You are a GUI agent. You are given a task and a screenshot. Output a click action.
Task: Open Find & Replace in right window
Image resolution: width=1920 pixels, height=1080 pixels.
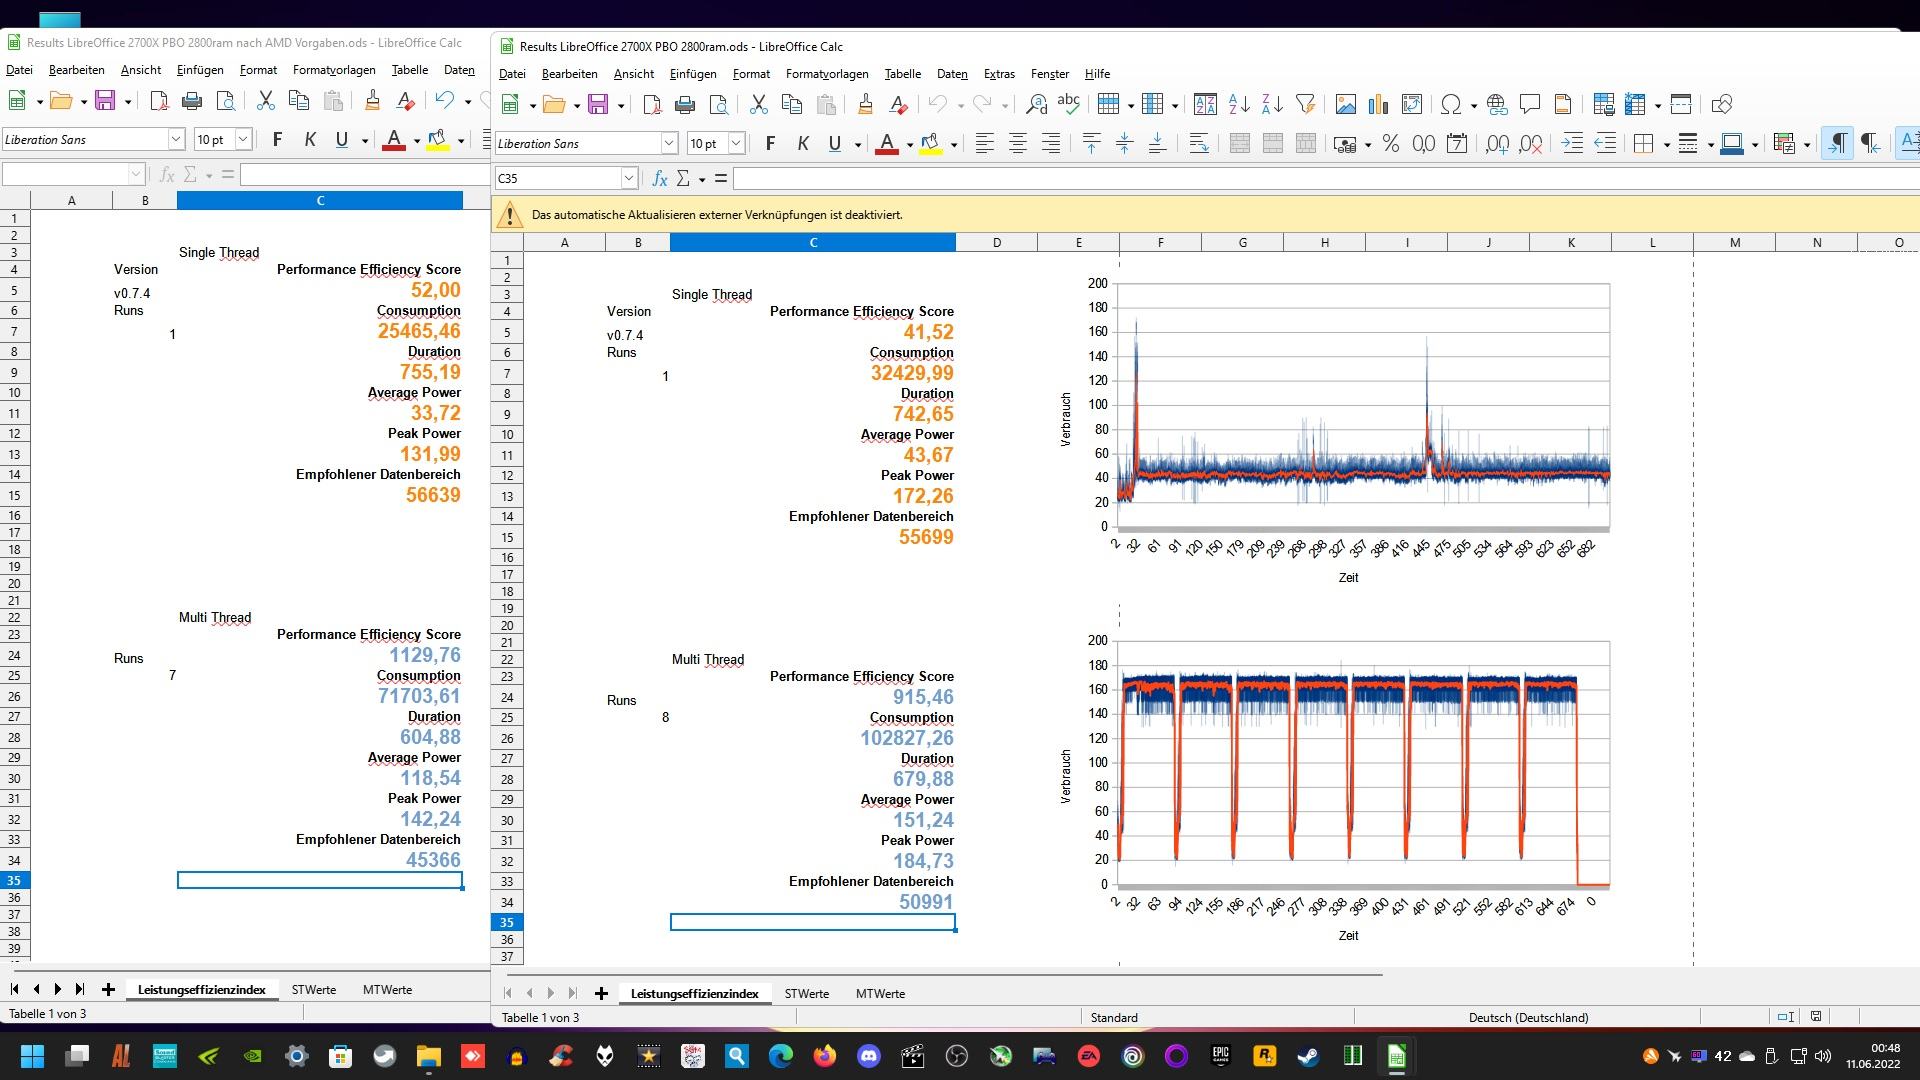pos(1037,104)
